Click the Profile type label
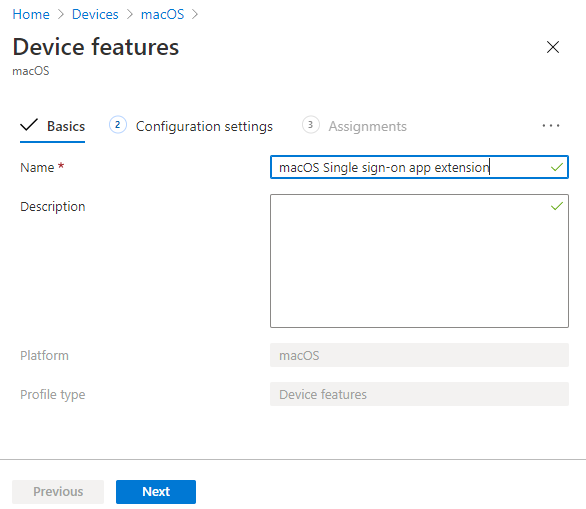The width and height of the screenshot is (586, 509). 53,395
